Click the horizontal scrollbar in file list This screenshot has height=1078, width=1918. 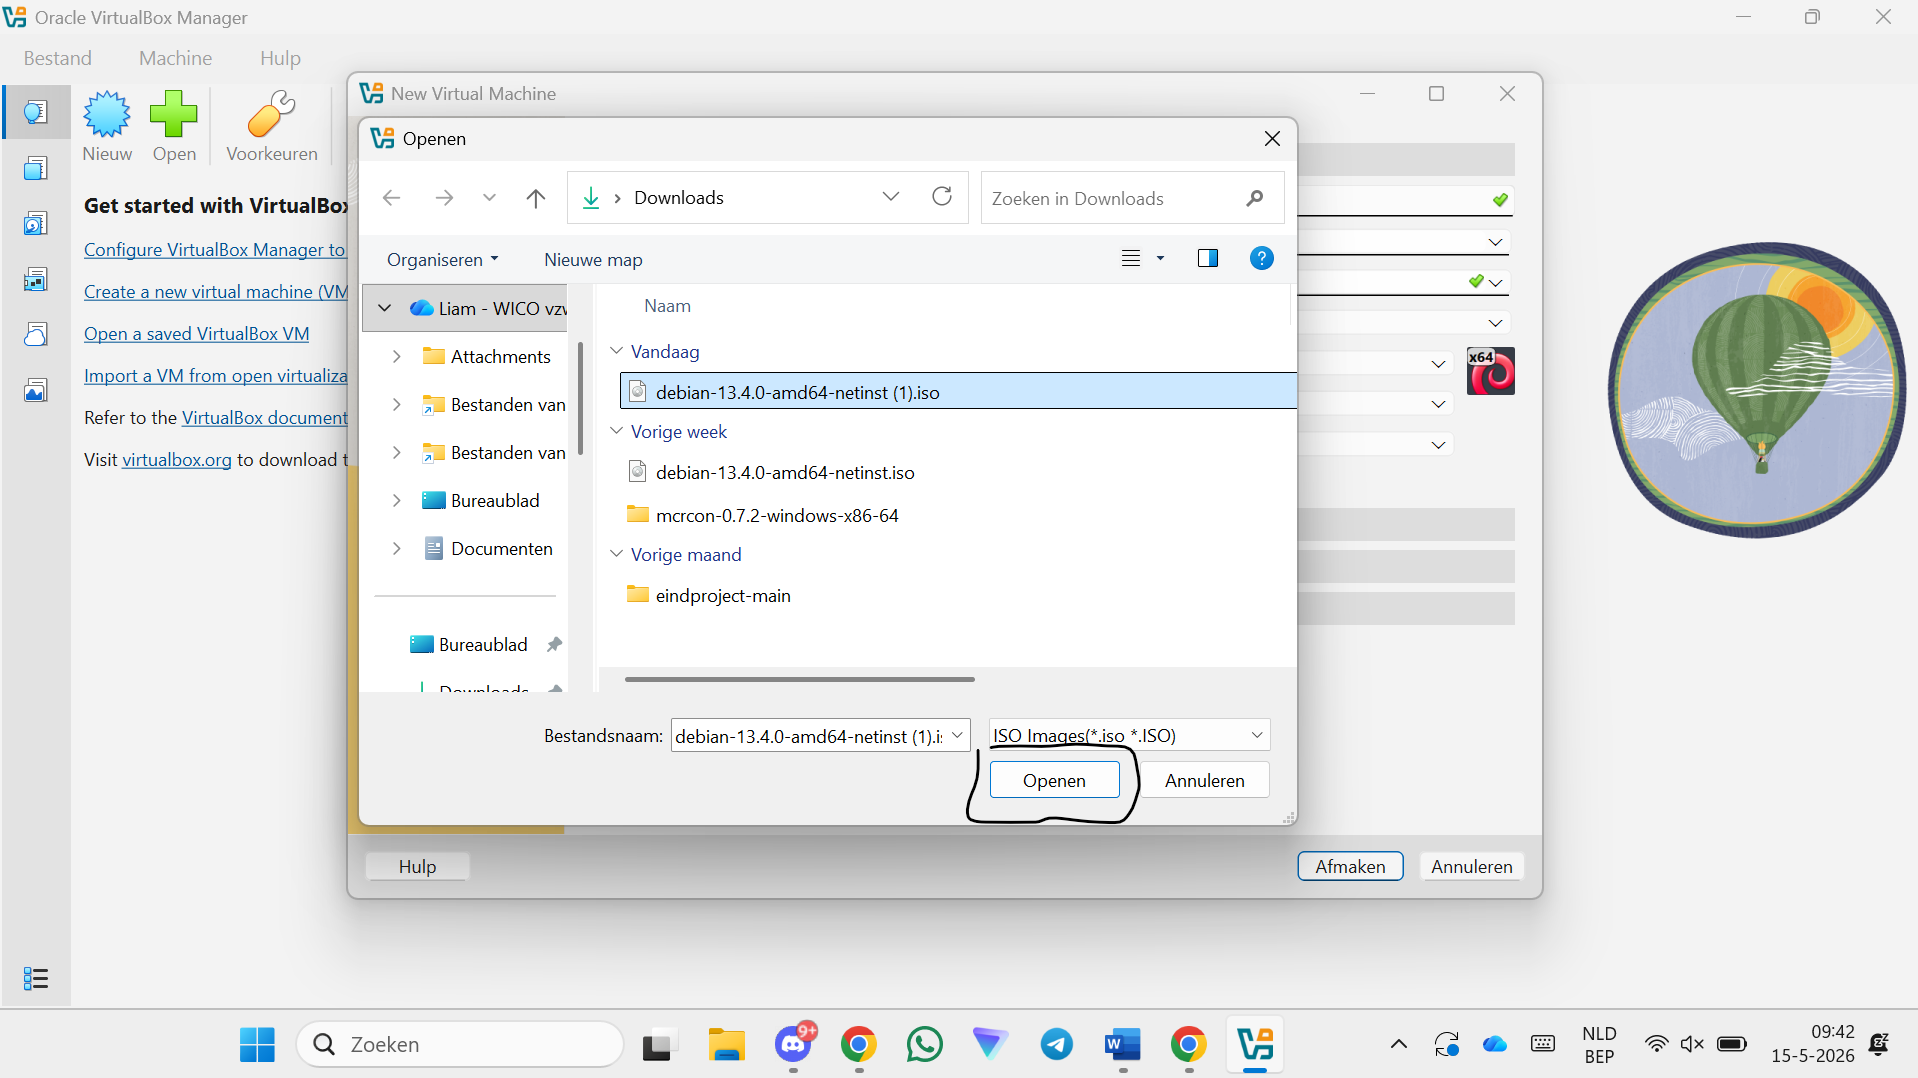(799, 680)
